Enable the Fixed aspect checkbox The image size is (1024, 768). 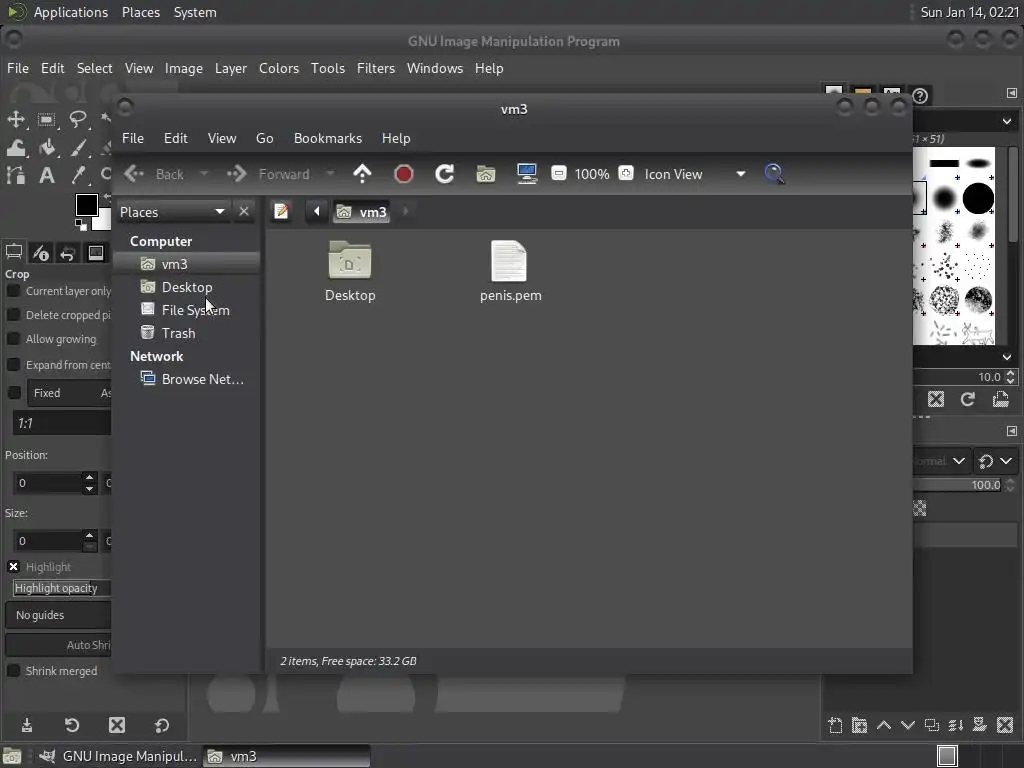coord(13,393)
